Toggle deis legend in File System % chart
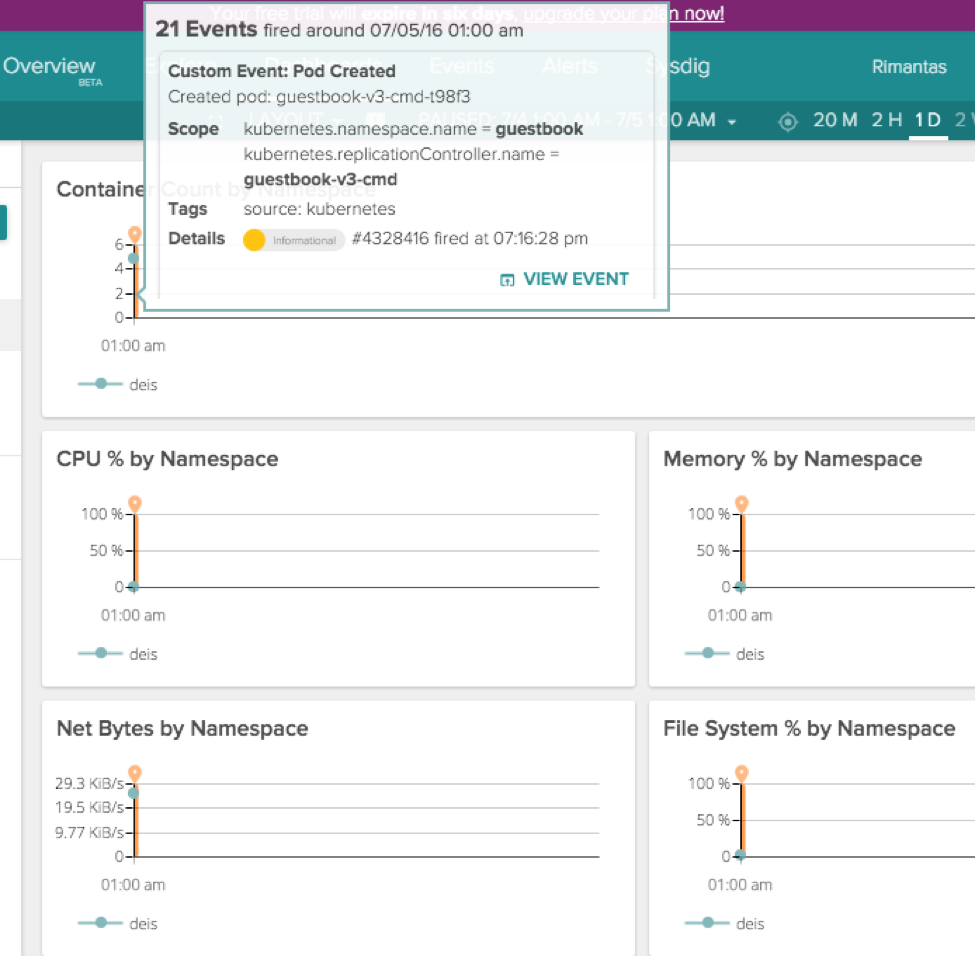The width and height of the screenshot is (975, 956). point(724,923)
